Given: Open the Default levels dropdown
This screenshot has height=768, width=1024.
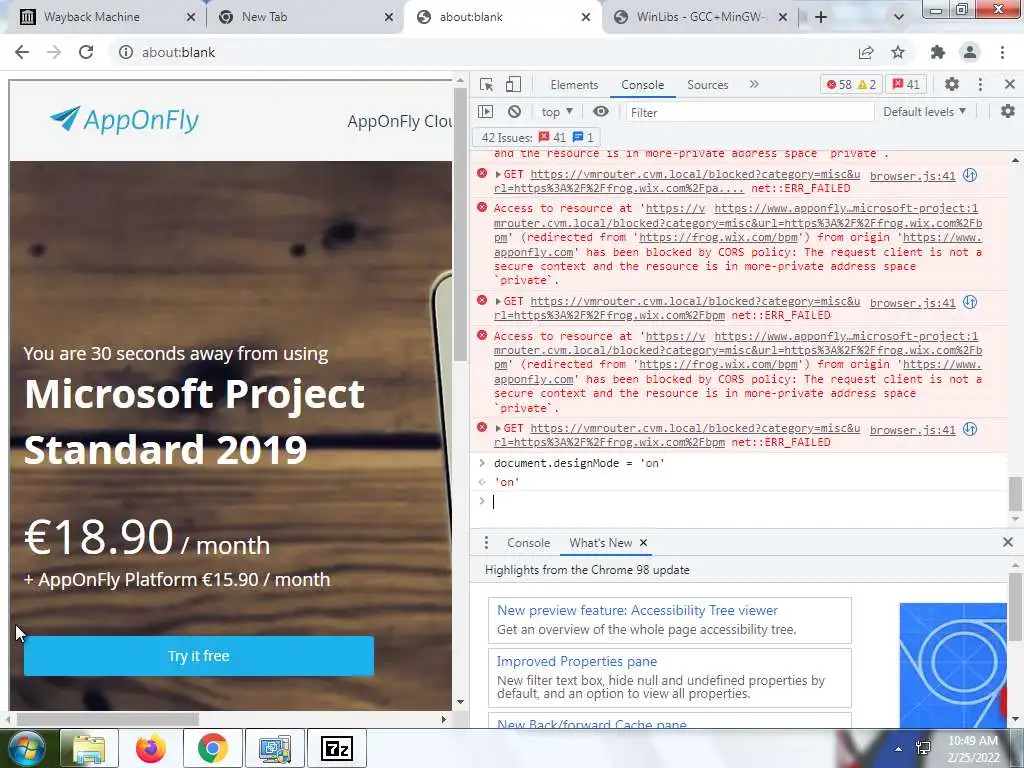Looking at the screenshot, I should point(924,112).
